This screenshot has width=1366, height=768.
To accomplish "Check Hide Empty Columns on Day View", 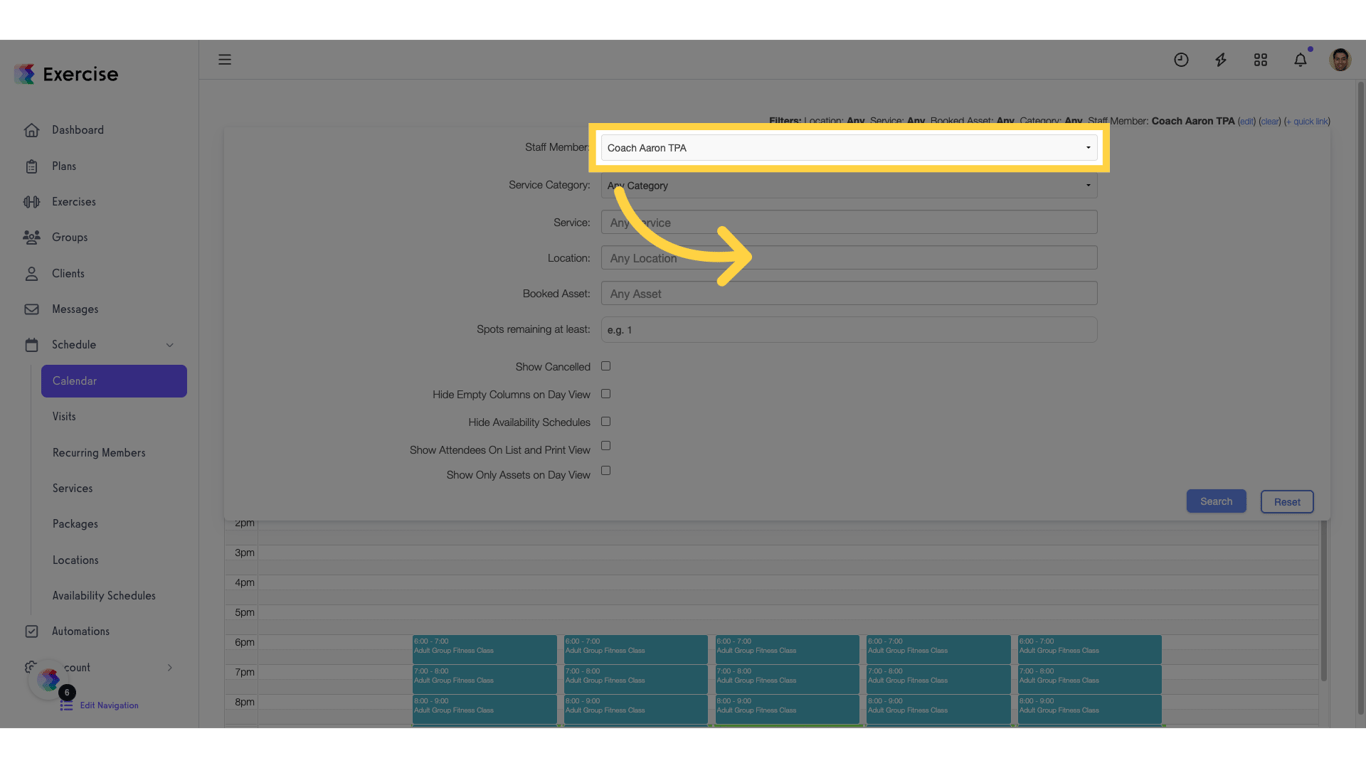I will click(x=605, y=394).
